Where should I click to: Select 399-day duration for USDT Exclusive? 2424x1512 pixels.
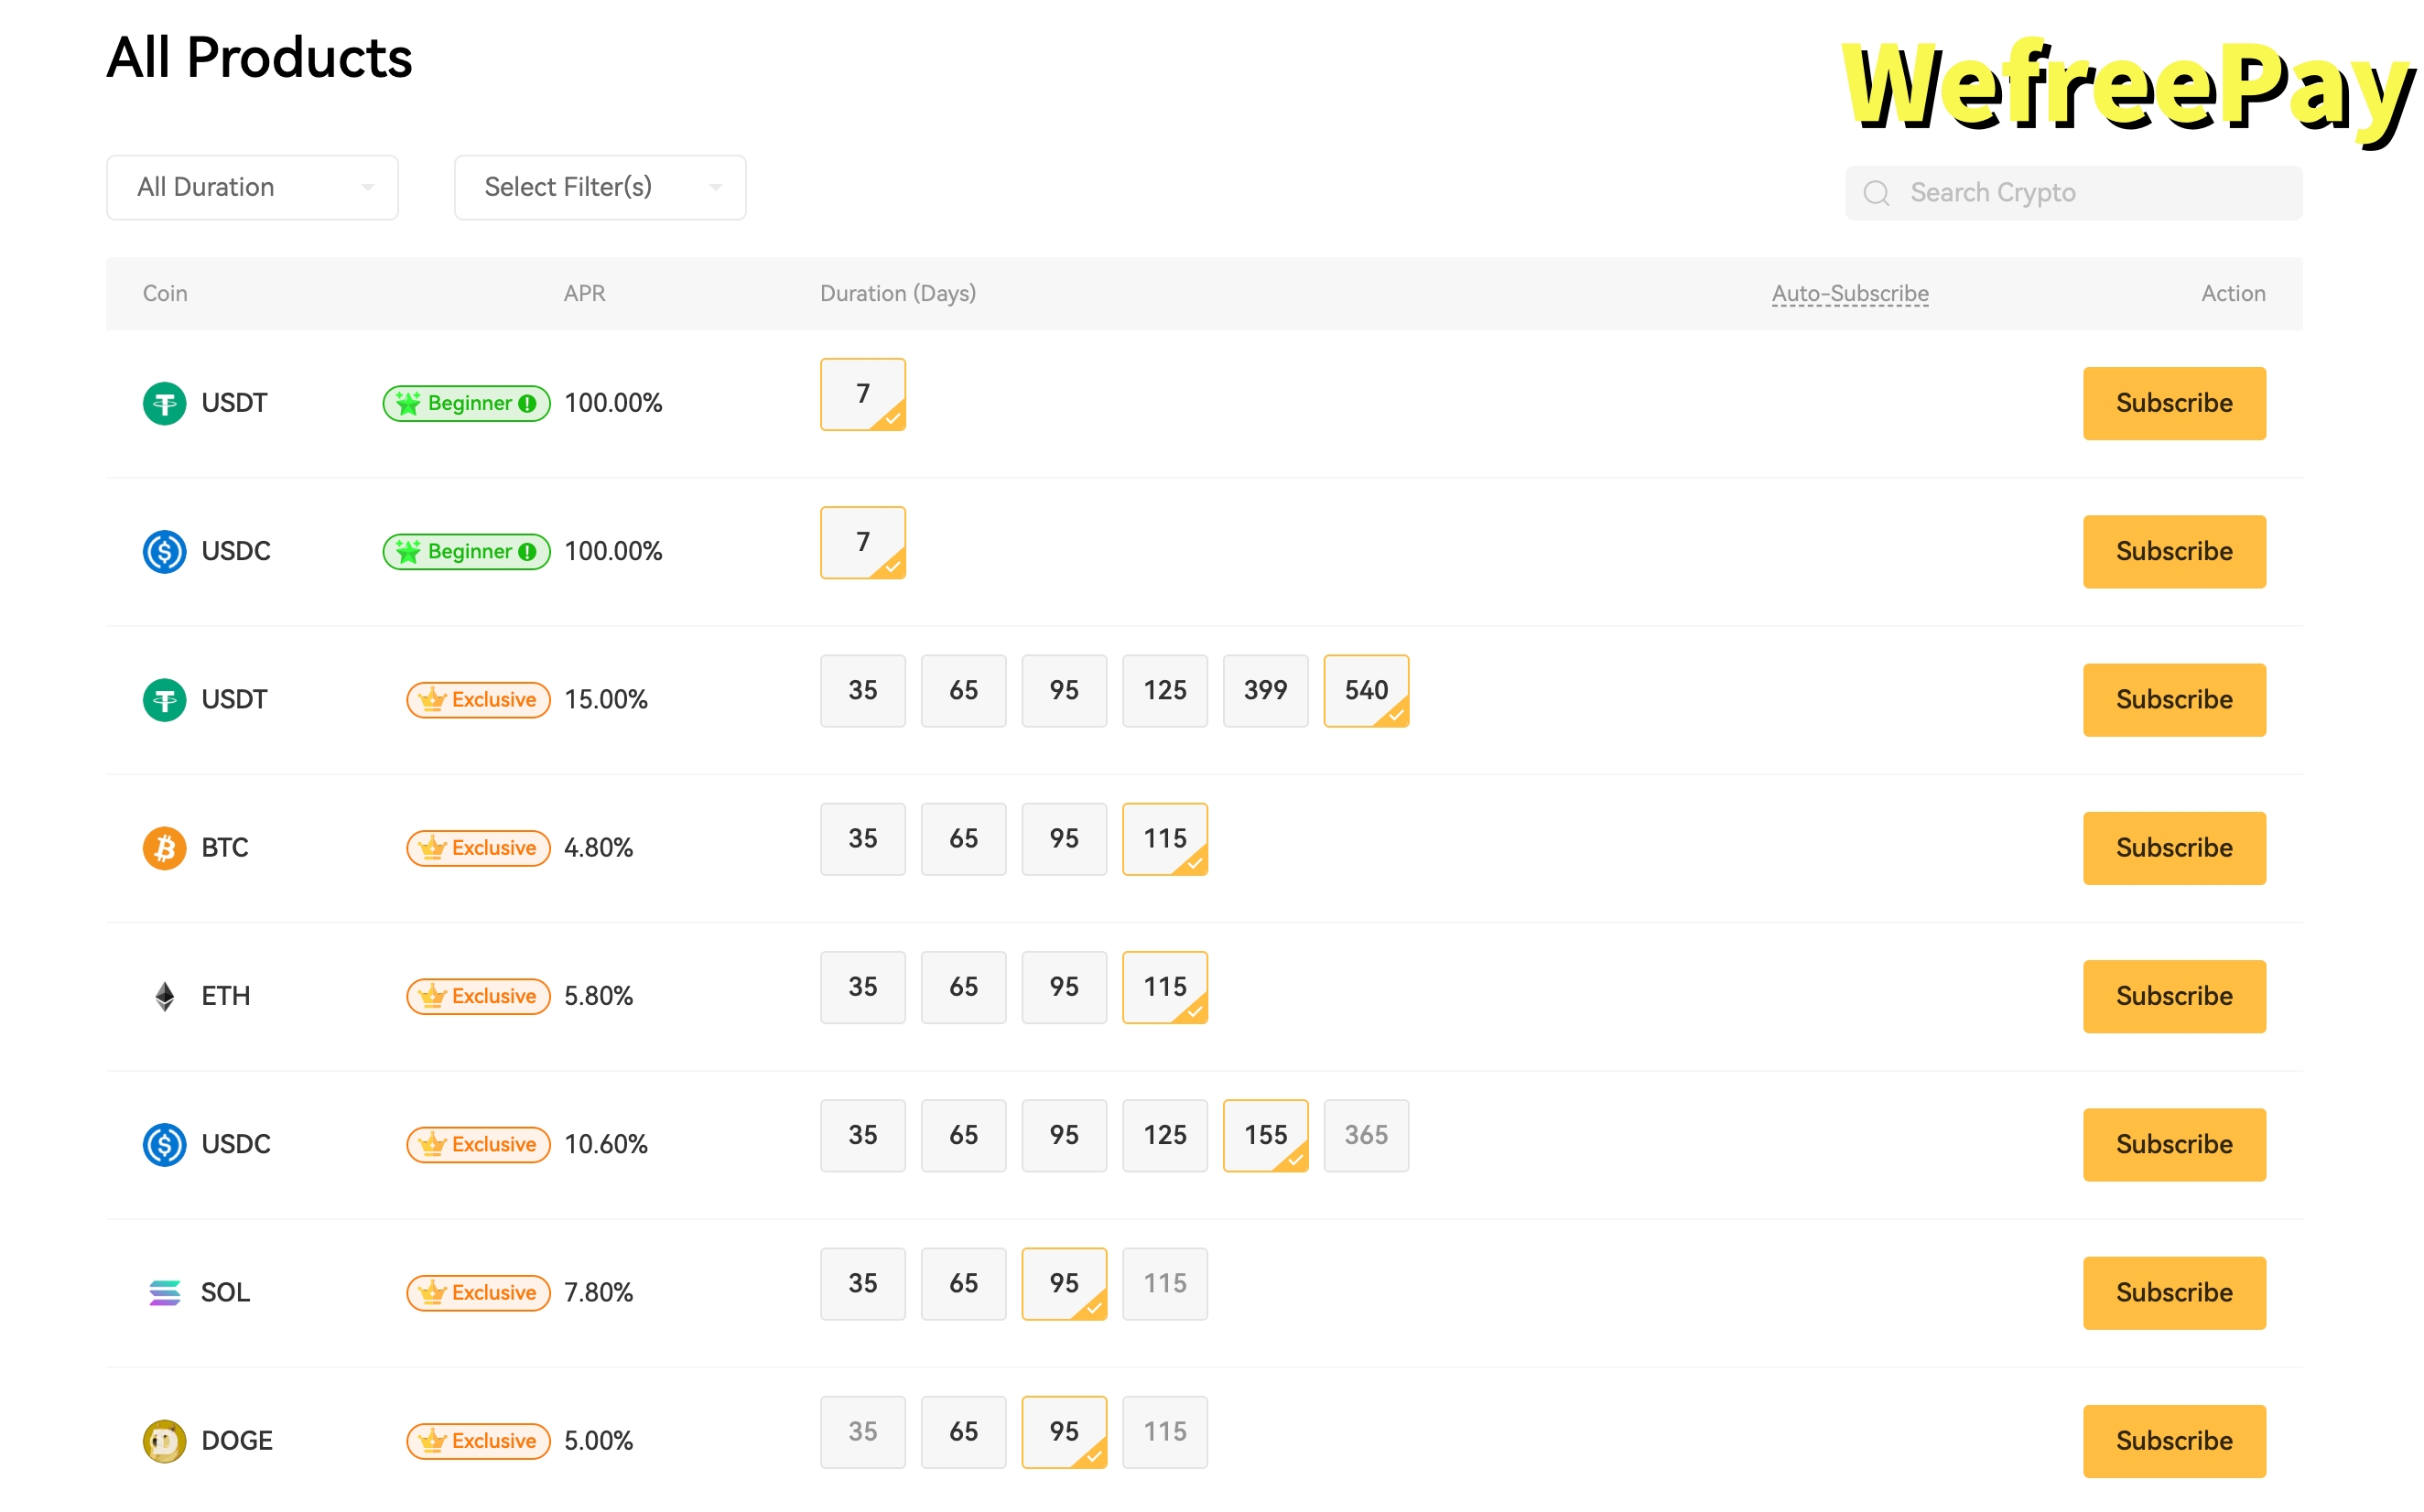[1265, 691]
